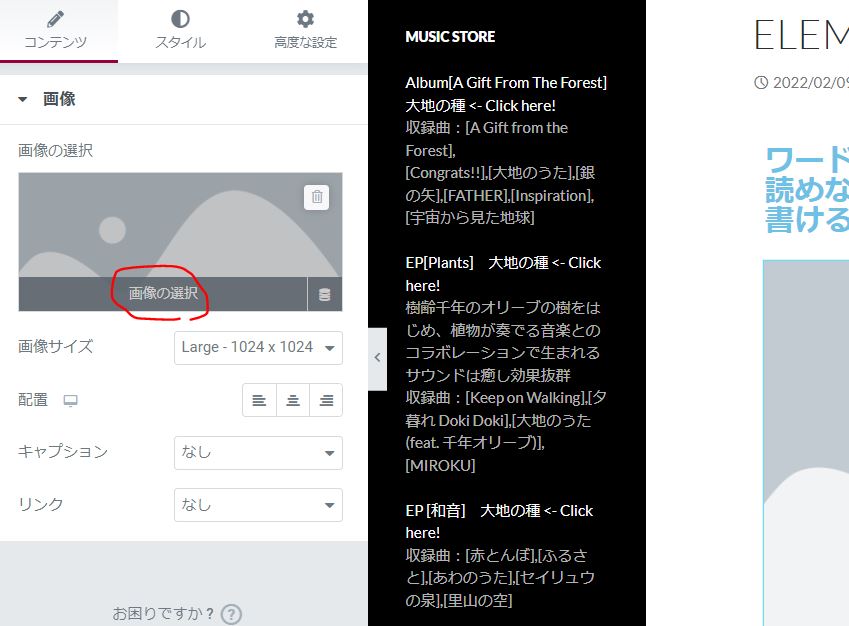
Task: Collapse the editor panel using the chevron arrow
Action: coord(376,357)
